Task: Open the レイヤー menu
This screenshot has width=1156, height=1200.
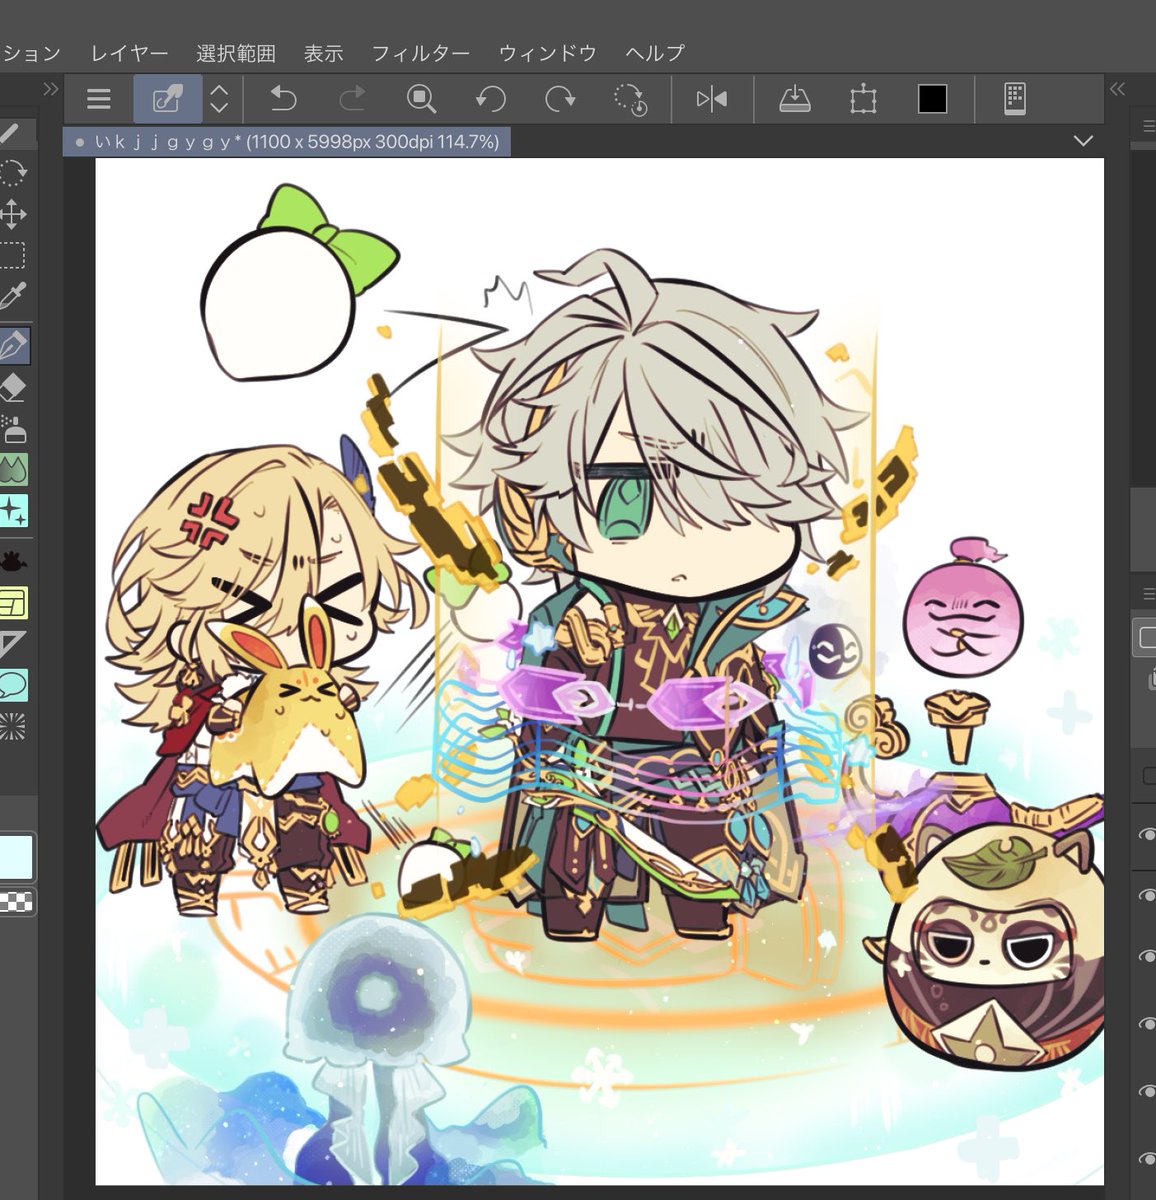Action: pyautogui.click(x=129, y=53)
